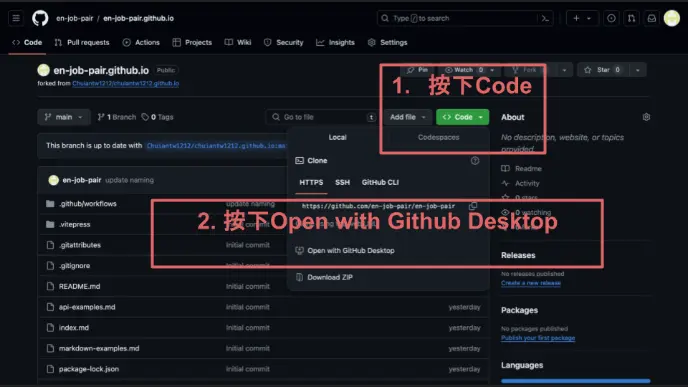Expand the create new dropdown arrow
The height and width of the screenshot is (387, 688).
(x=589, y=18)
